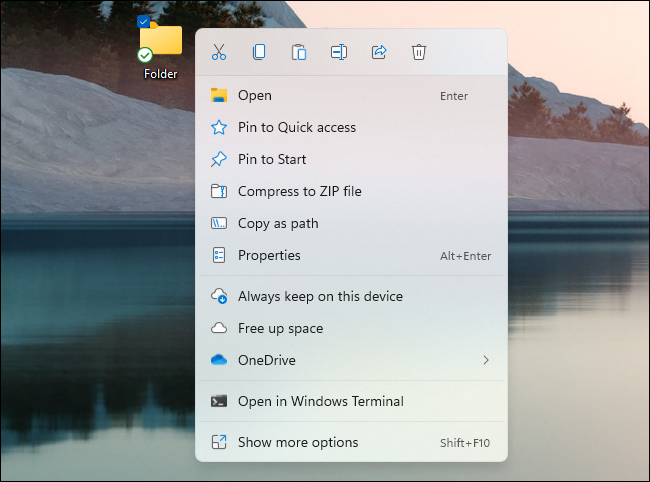The image size is (650, 482).
Task: Open folder Properties
Action: click(x=269, y=256)
